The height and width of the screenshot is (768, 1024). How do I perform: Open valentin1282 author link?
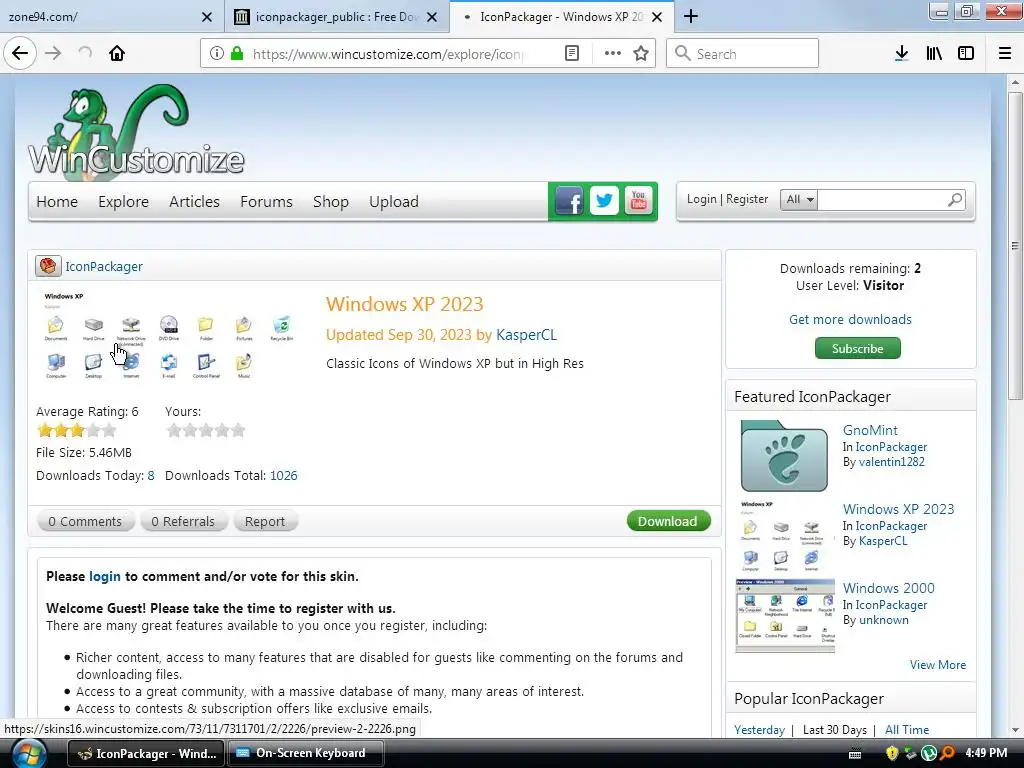[x=891, y=462]
